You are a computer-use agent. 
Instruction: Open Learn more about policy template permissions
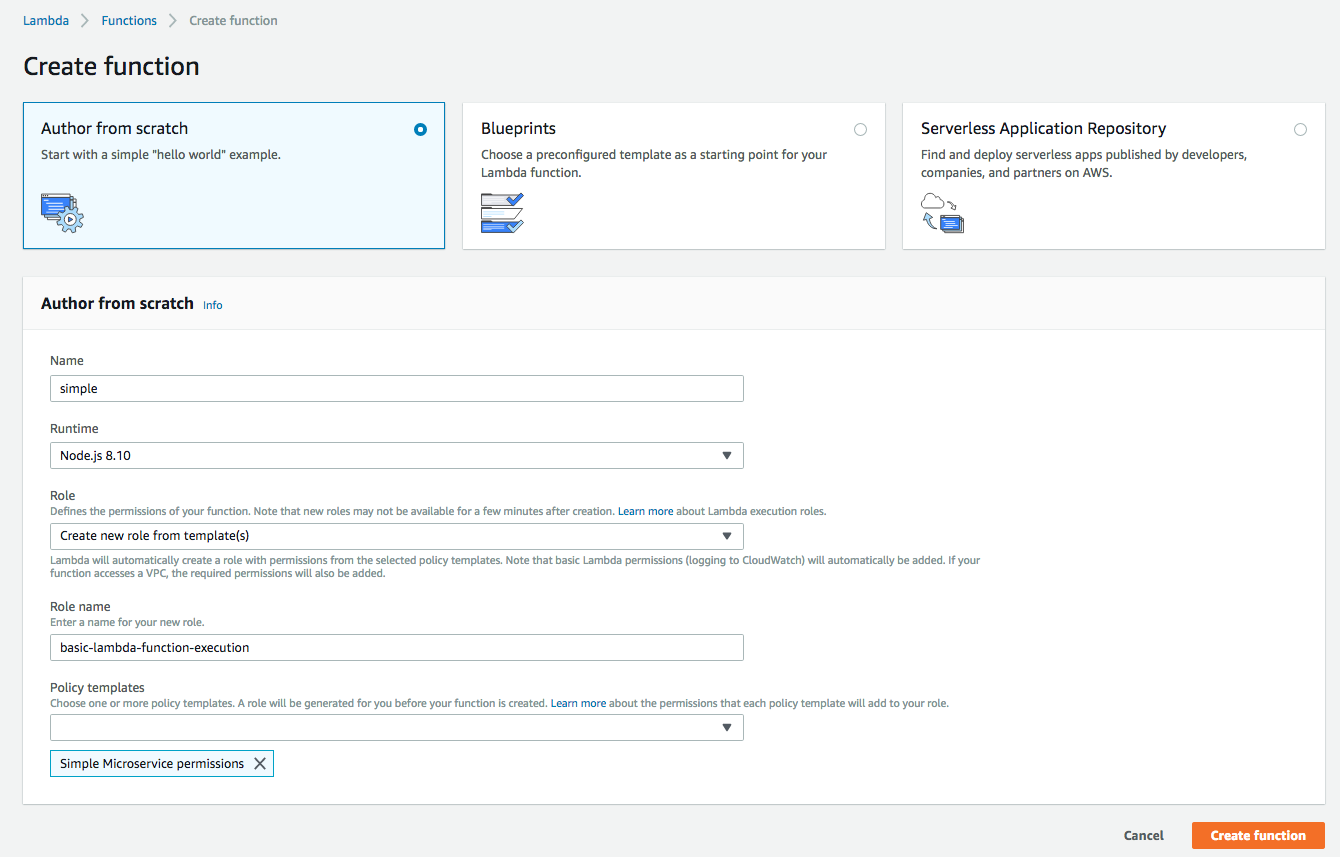pos(579,703)
